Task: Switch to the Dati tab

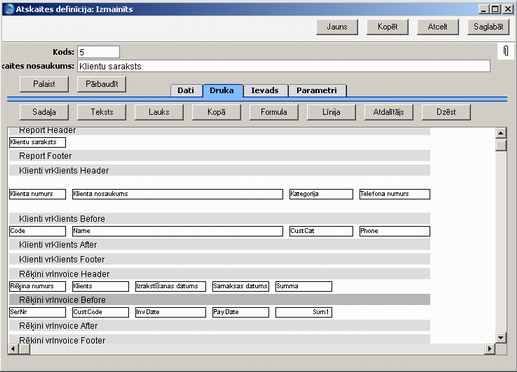Action: click(186, 91)
